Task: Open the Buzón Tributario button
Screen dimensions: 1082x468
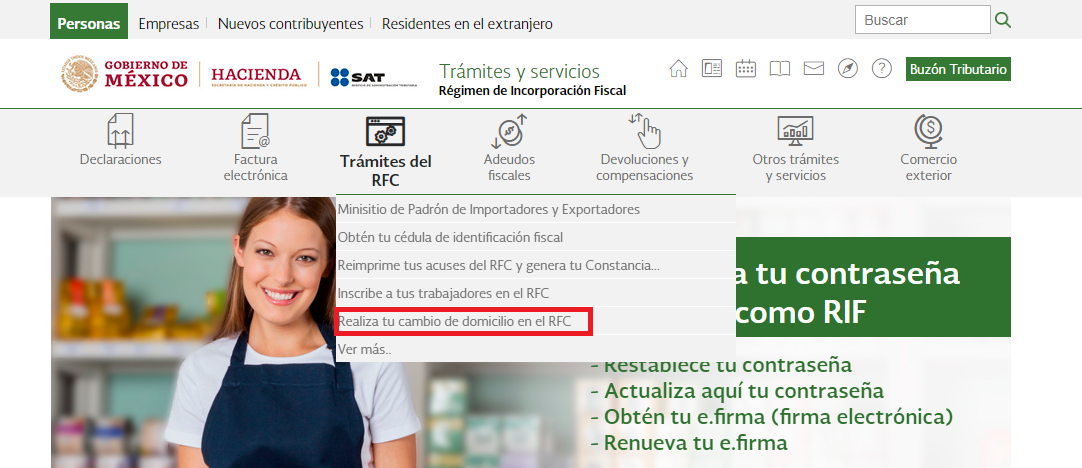Action: tap(958, 69)
